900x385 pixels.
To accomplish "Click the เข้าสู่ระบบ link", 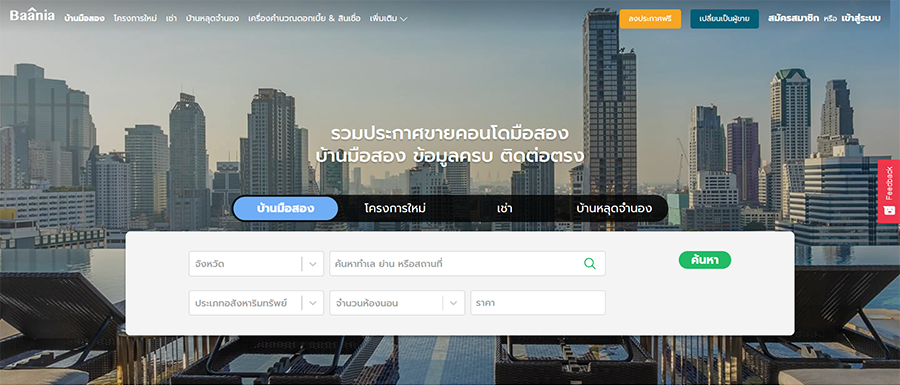I will (x=861, y=18).
